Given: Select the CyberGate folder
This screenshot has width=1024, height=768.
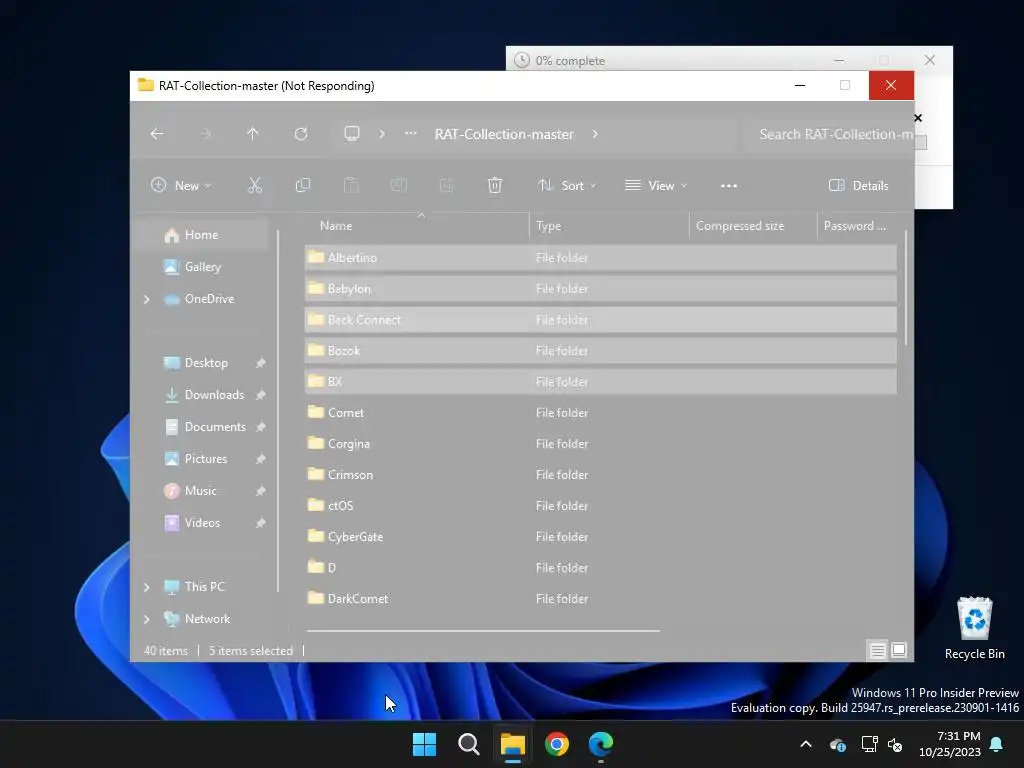Looking at the screenshot, I should (600, 537).
